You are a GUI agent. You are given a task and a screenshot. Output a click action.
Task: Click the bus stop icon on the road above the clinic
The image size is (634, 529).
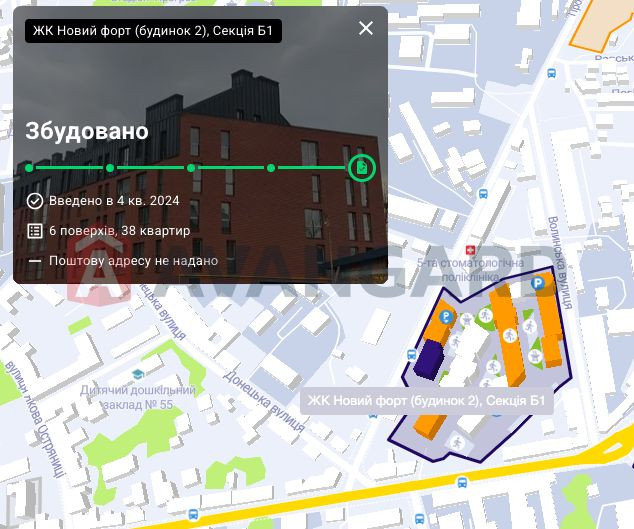click(483, 194)
